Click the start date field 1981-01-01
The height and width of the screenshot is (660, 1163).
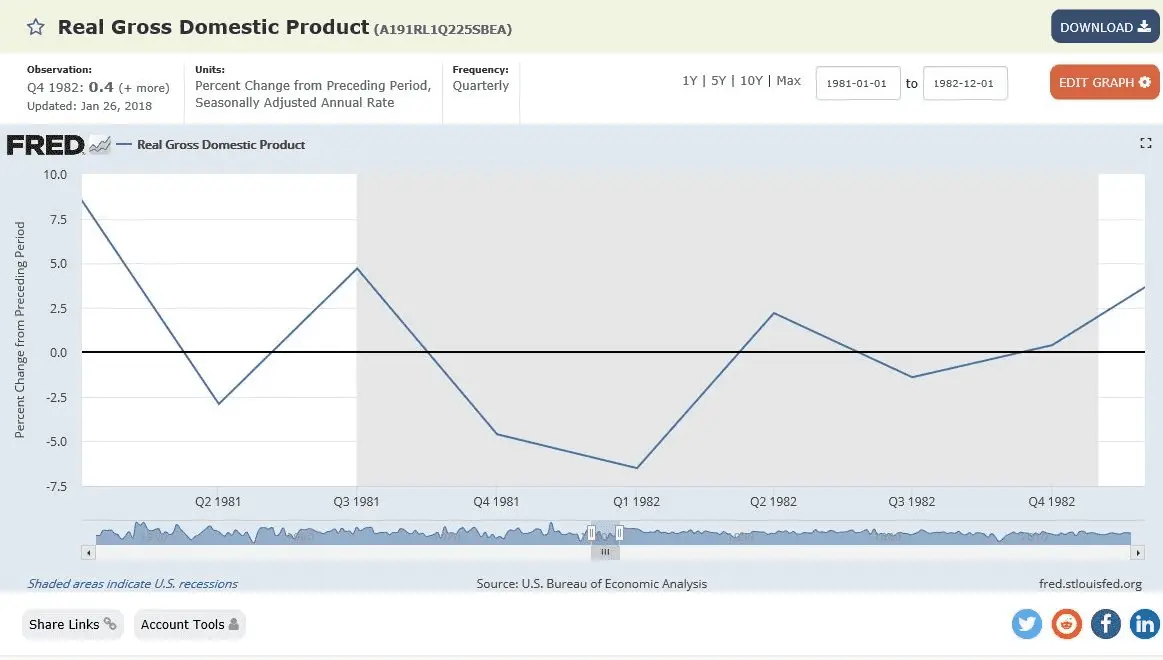pyautogui.click(x=858, y=83)
